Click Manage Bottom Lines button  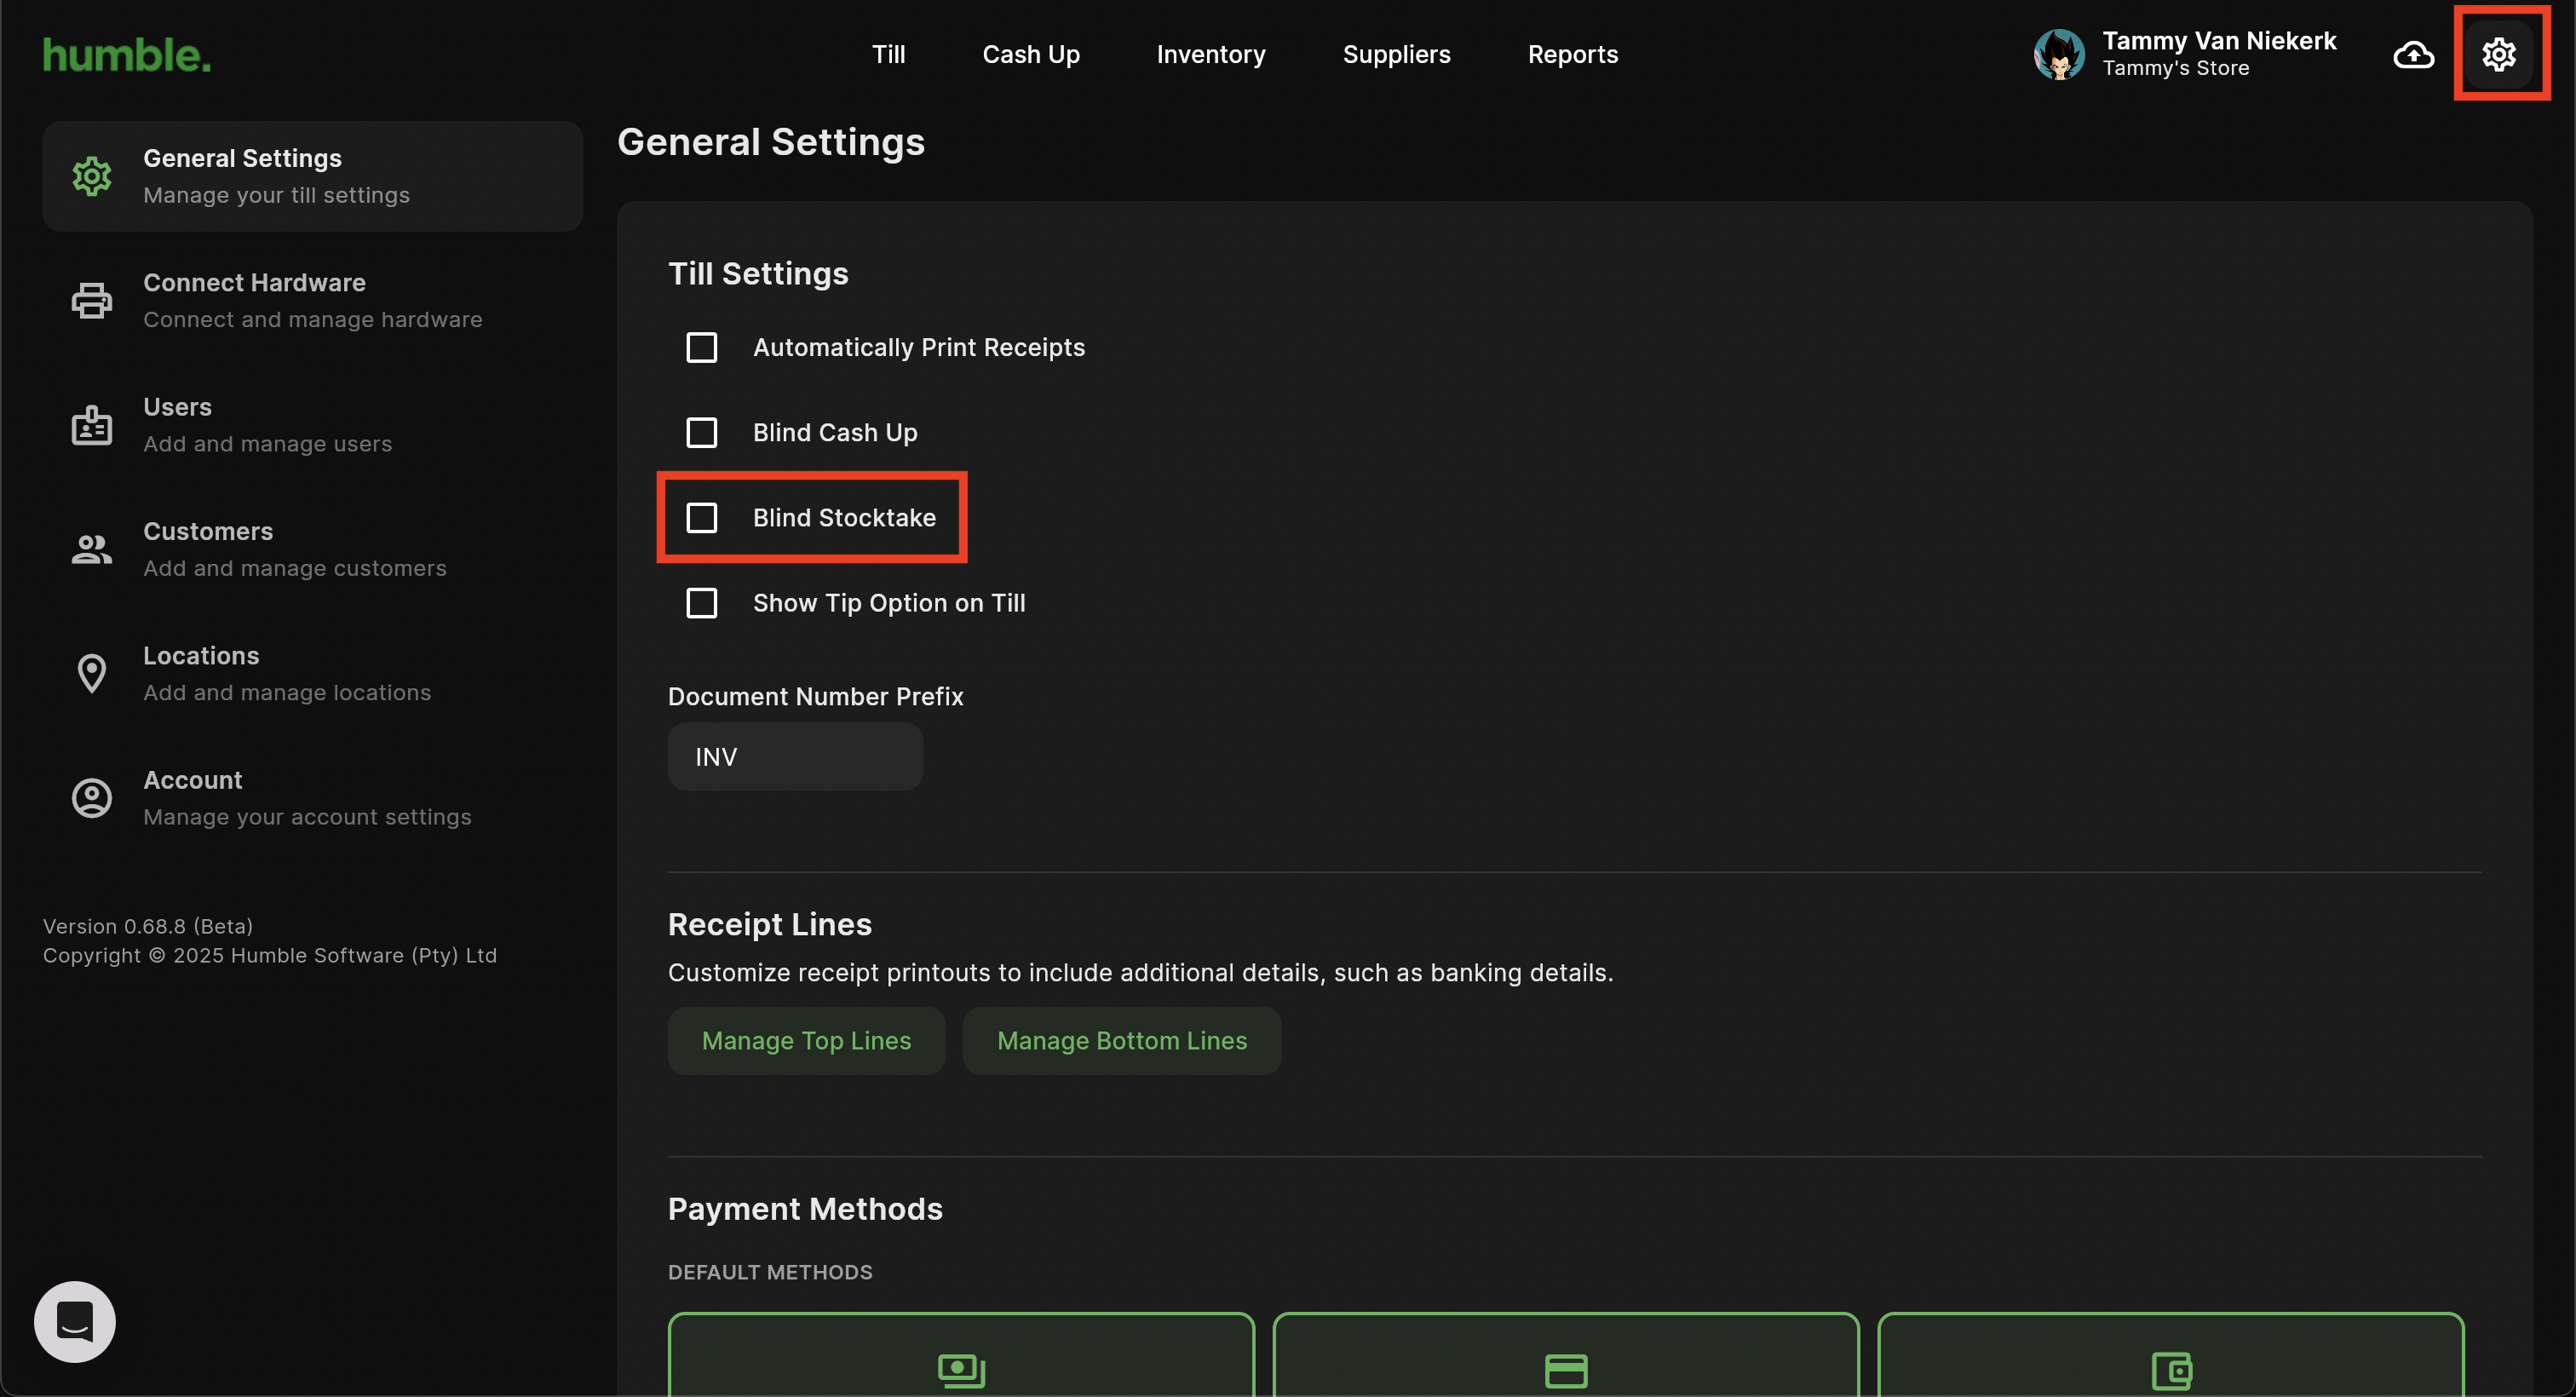pyautogui.click(x=1122, y=1040)
